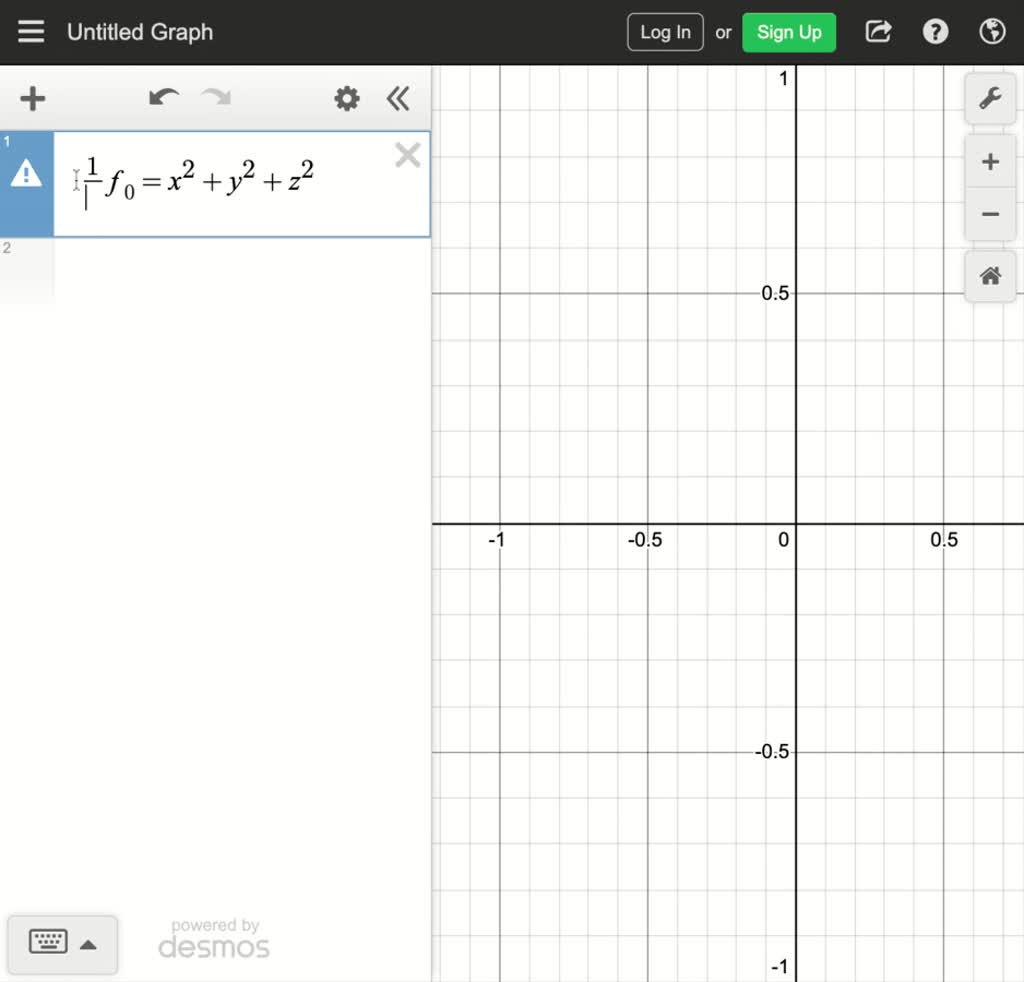Open the help question mark icon
The image size is (1024, 982).
point(935,31)
